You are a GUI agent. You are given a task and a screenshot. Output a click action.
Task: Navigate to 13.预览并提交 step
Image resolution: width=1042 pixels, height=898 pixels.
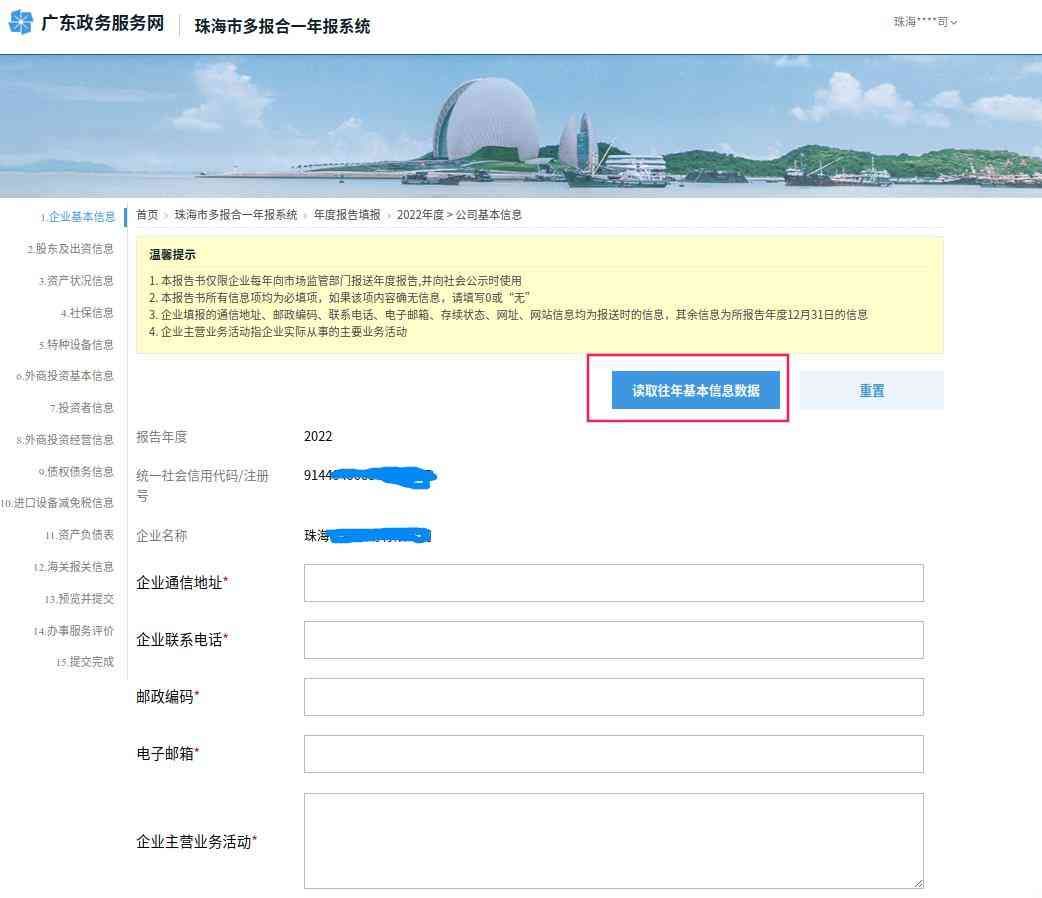[80, 599]
